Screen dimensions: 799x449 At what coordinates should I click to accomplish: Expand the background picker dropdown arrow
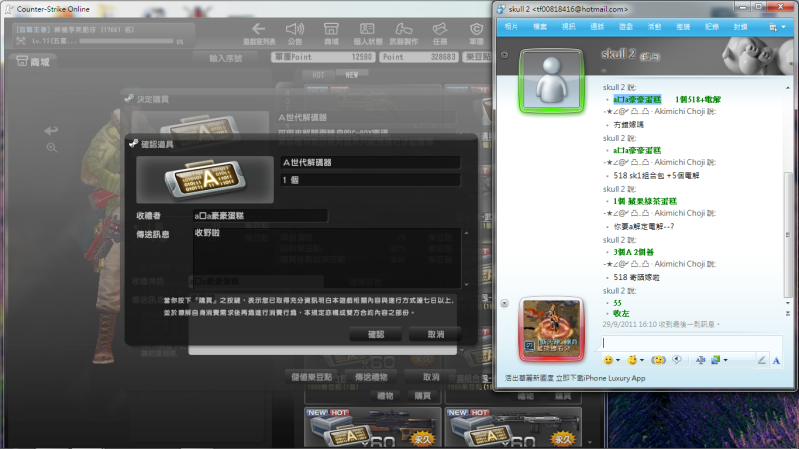coord(725,360)
